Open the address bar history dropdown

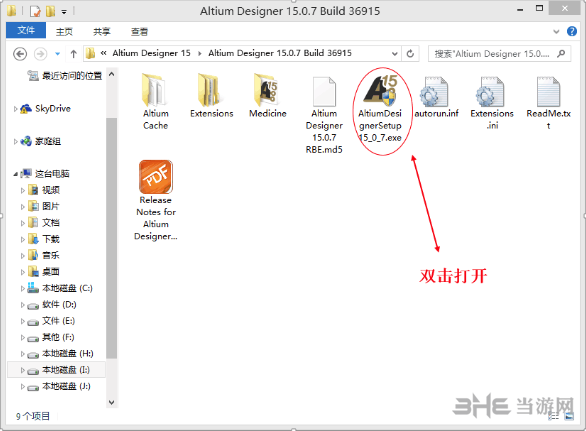click(x=394, y=53)
